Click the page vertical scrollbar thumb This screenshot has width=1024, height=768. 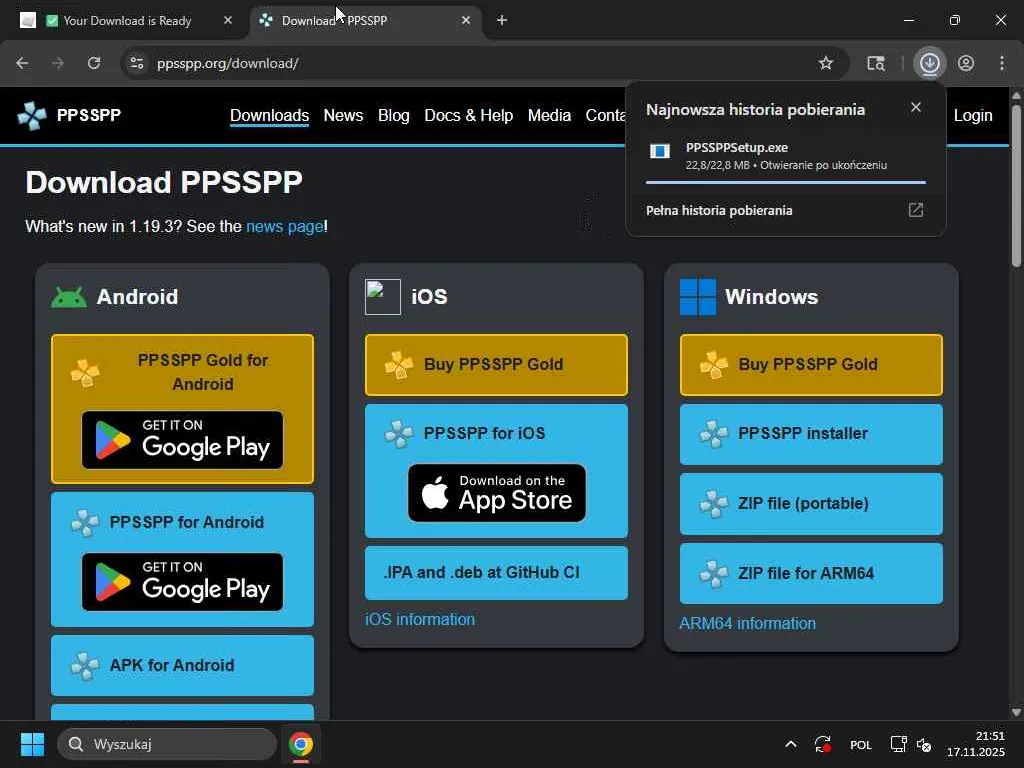(x=1016, y=185)
